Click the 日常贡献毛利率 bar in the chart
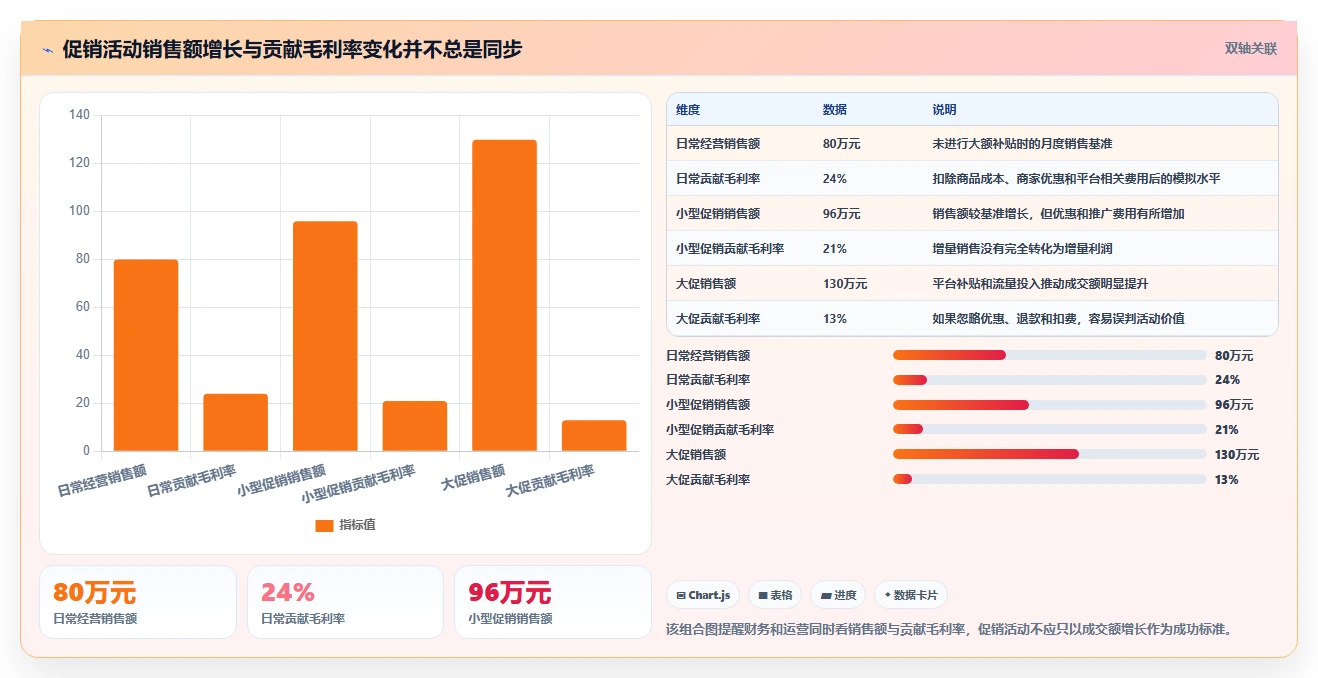The image size is (1318, 678). 235,422
